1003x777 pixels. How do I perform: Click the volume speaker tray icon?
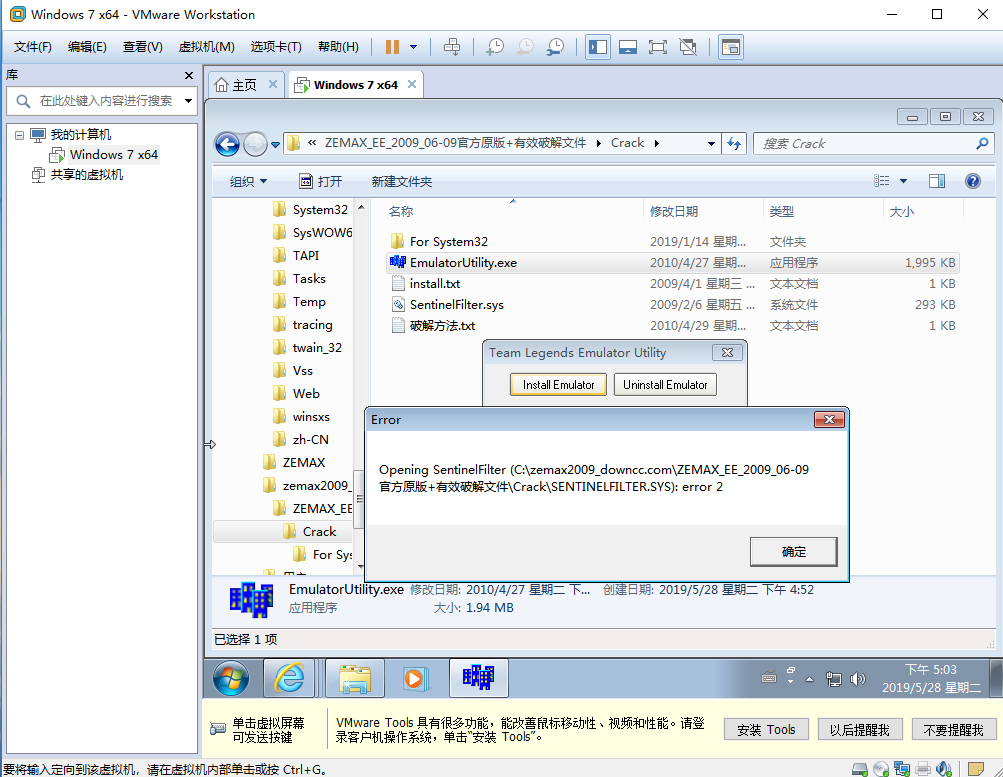point(858,679)
